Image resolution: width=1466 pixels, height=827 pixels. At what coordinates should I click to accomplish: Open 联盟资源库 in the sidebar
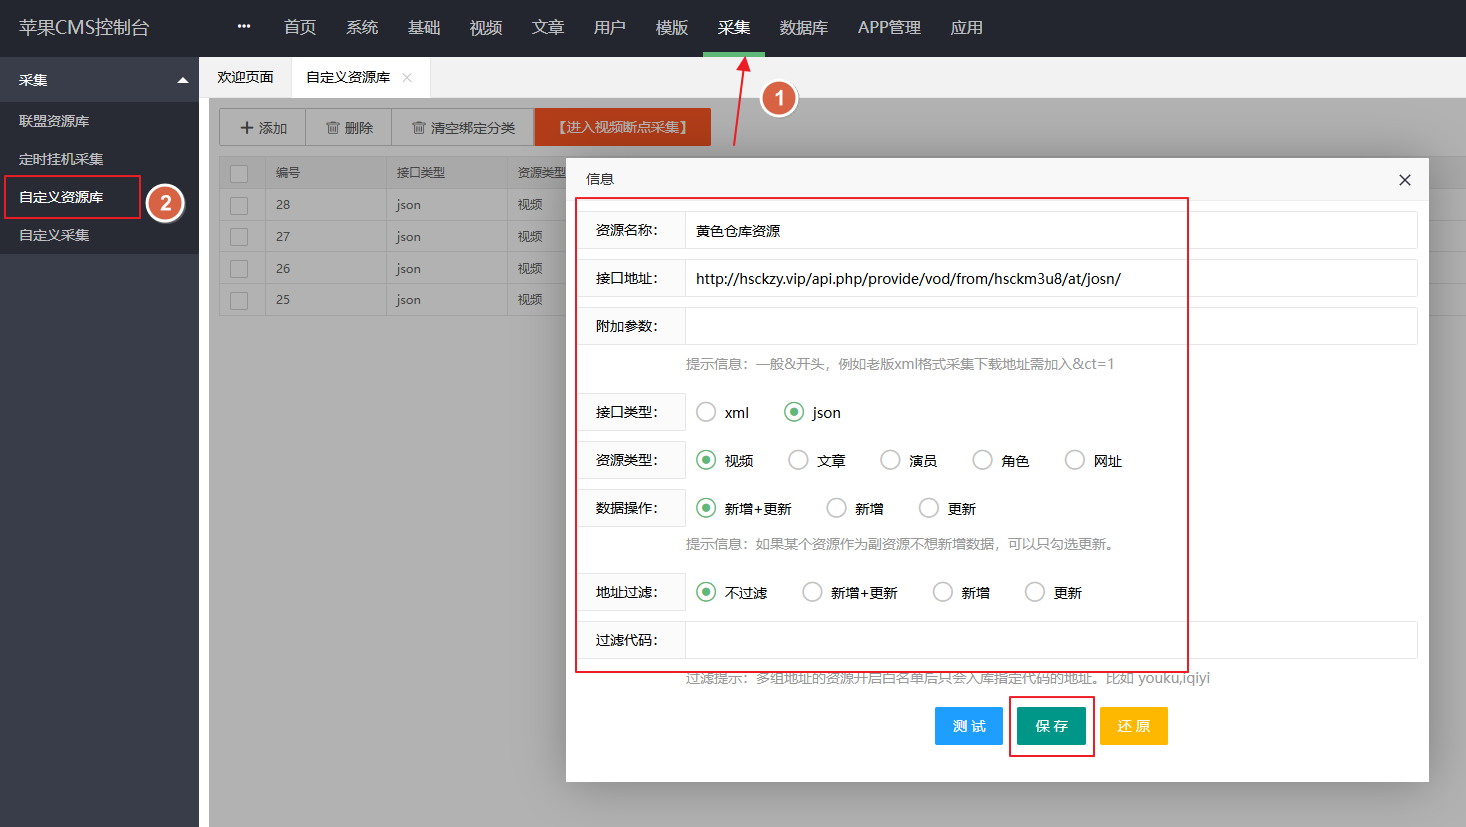54,121
